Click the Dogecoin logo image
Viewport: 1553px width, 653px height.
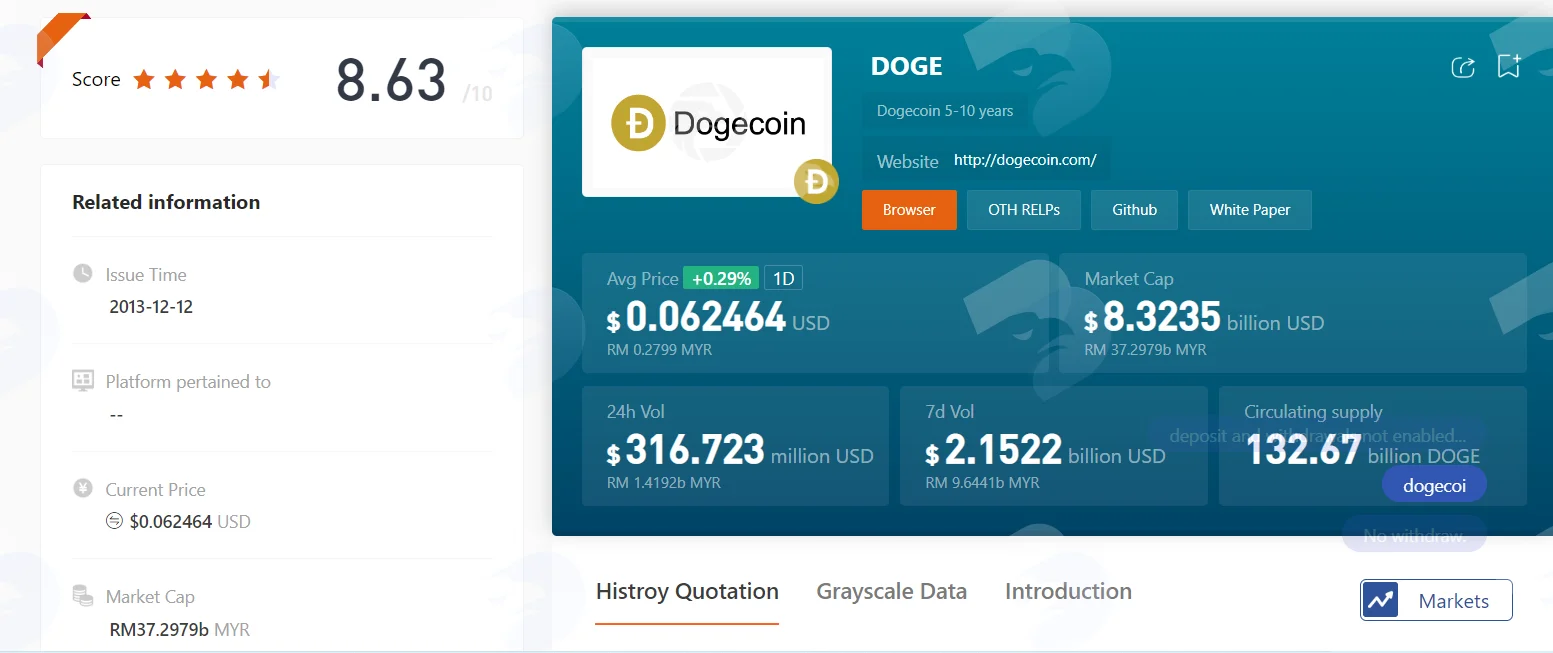click(x=707, y=122)
